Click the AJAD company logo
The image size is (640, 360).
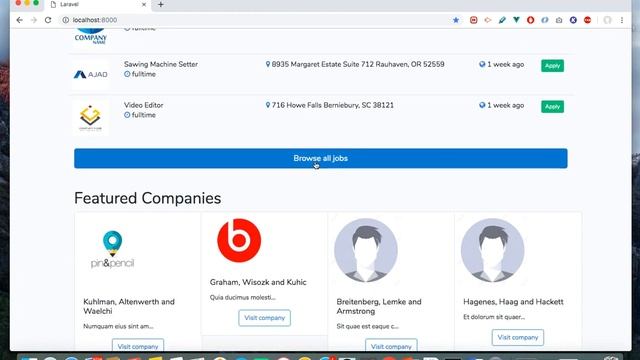[91, 74]
